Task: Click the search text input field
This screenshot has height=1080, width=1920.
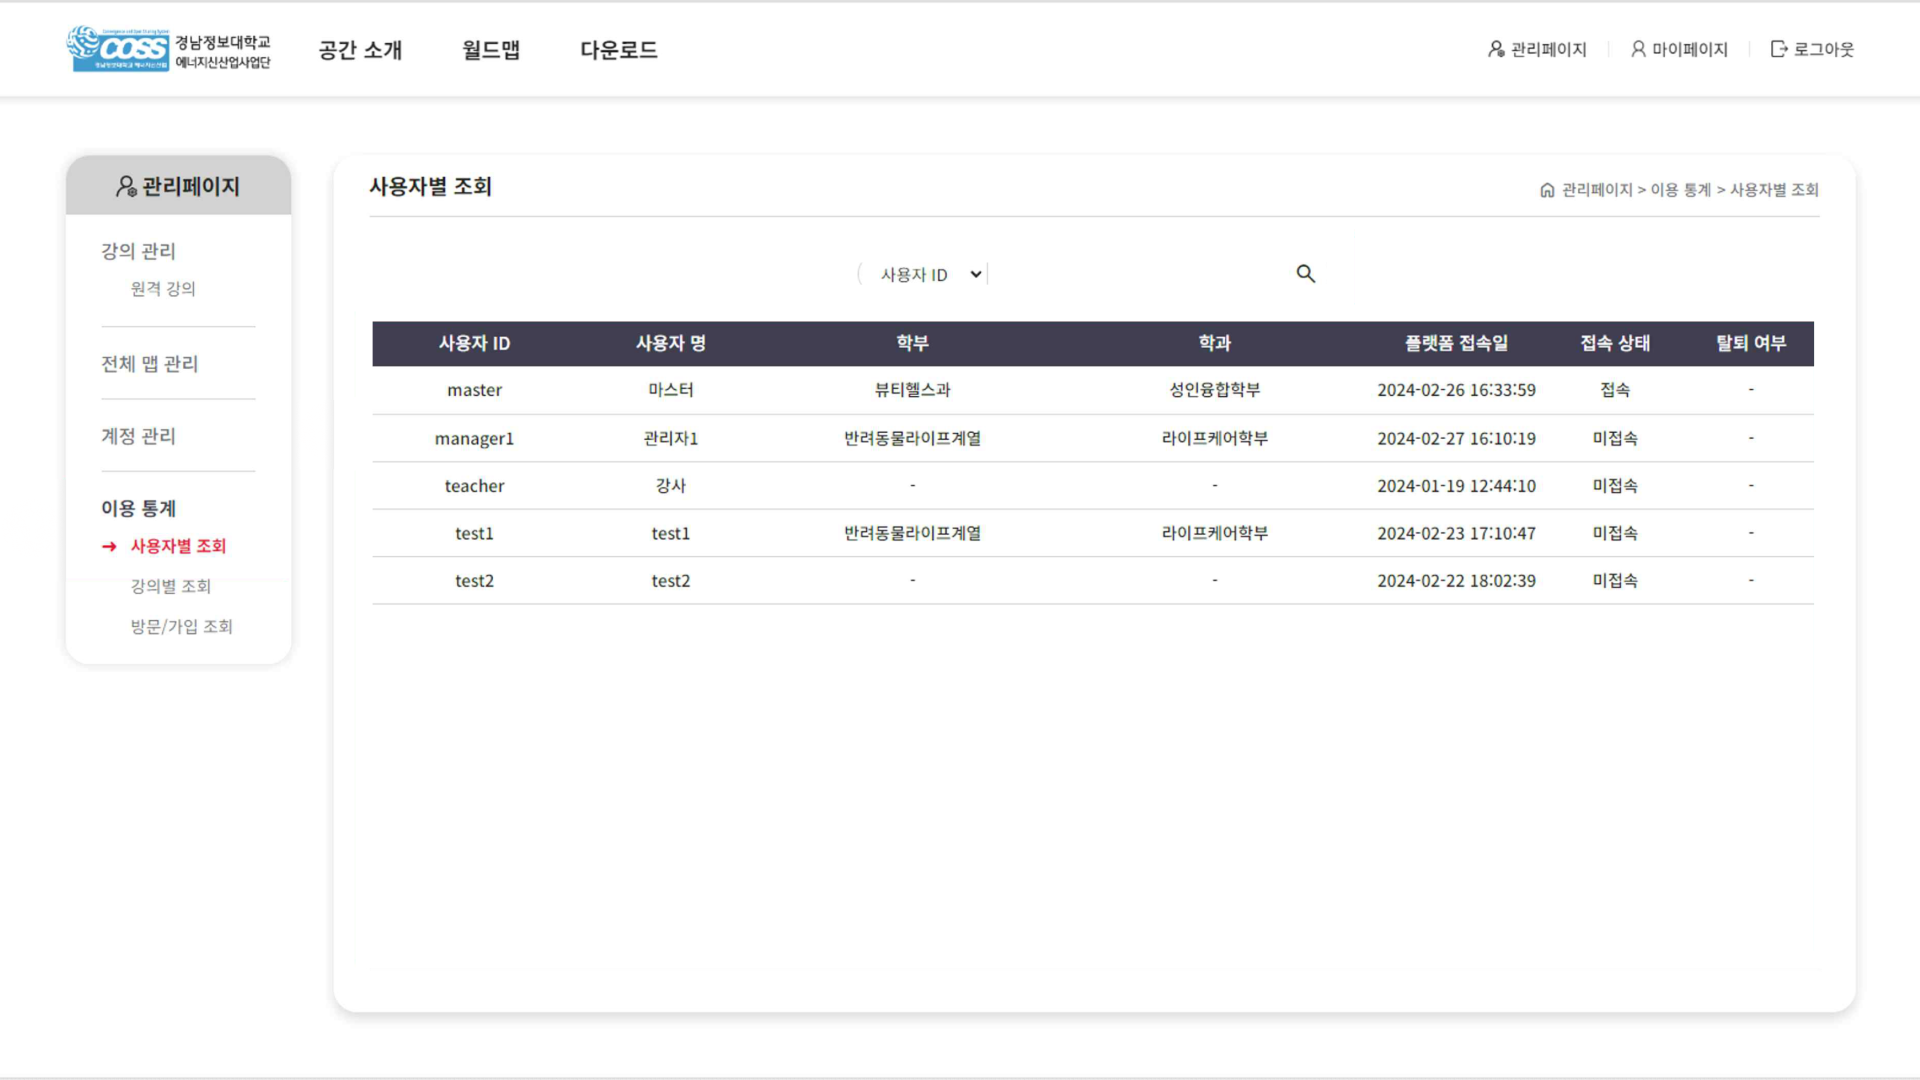Action: point(1138,274)
